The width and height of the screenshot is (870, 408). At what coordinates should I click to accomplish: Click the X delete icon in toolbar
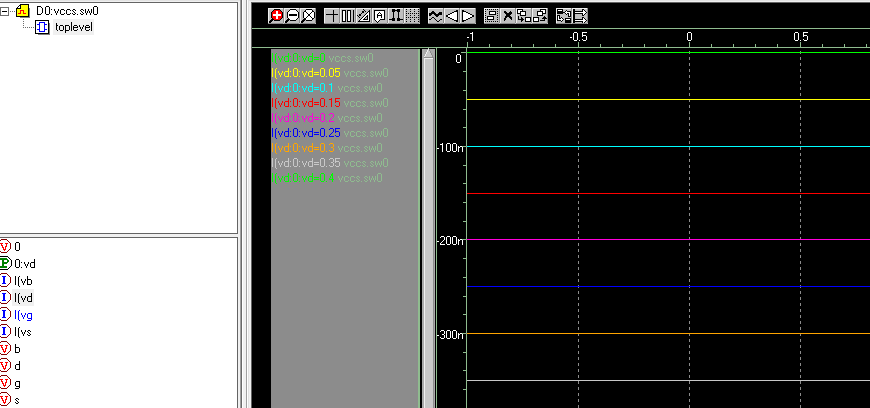pos(508,16)
